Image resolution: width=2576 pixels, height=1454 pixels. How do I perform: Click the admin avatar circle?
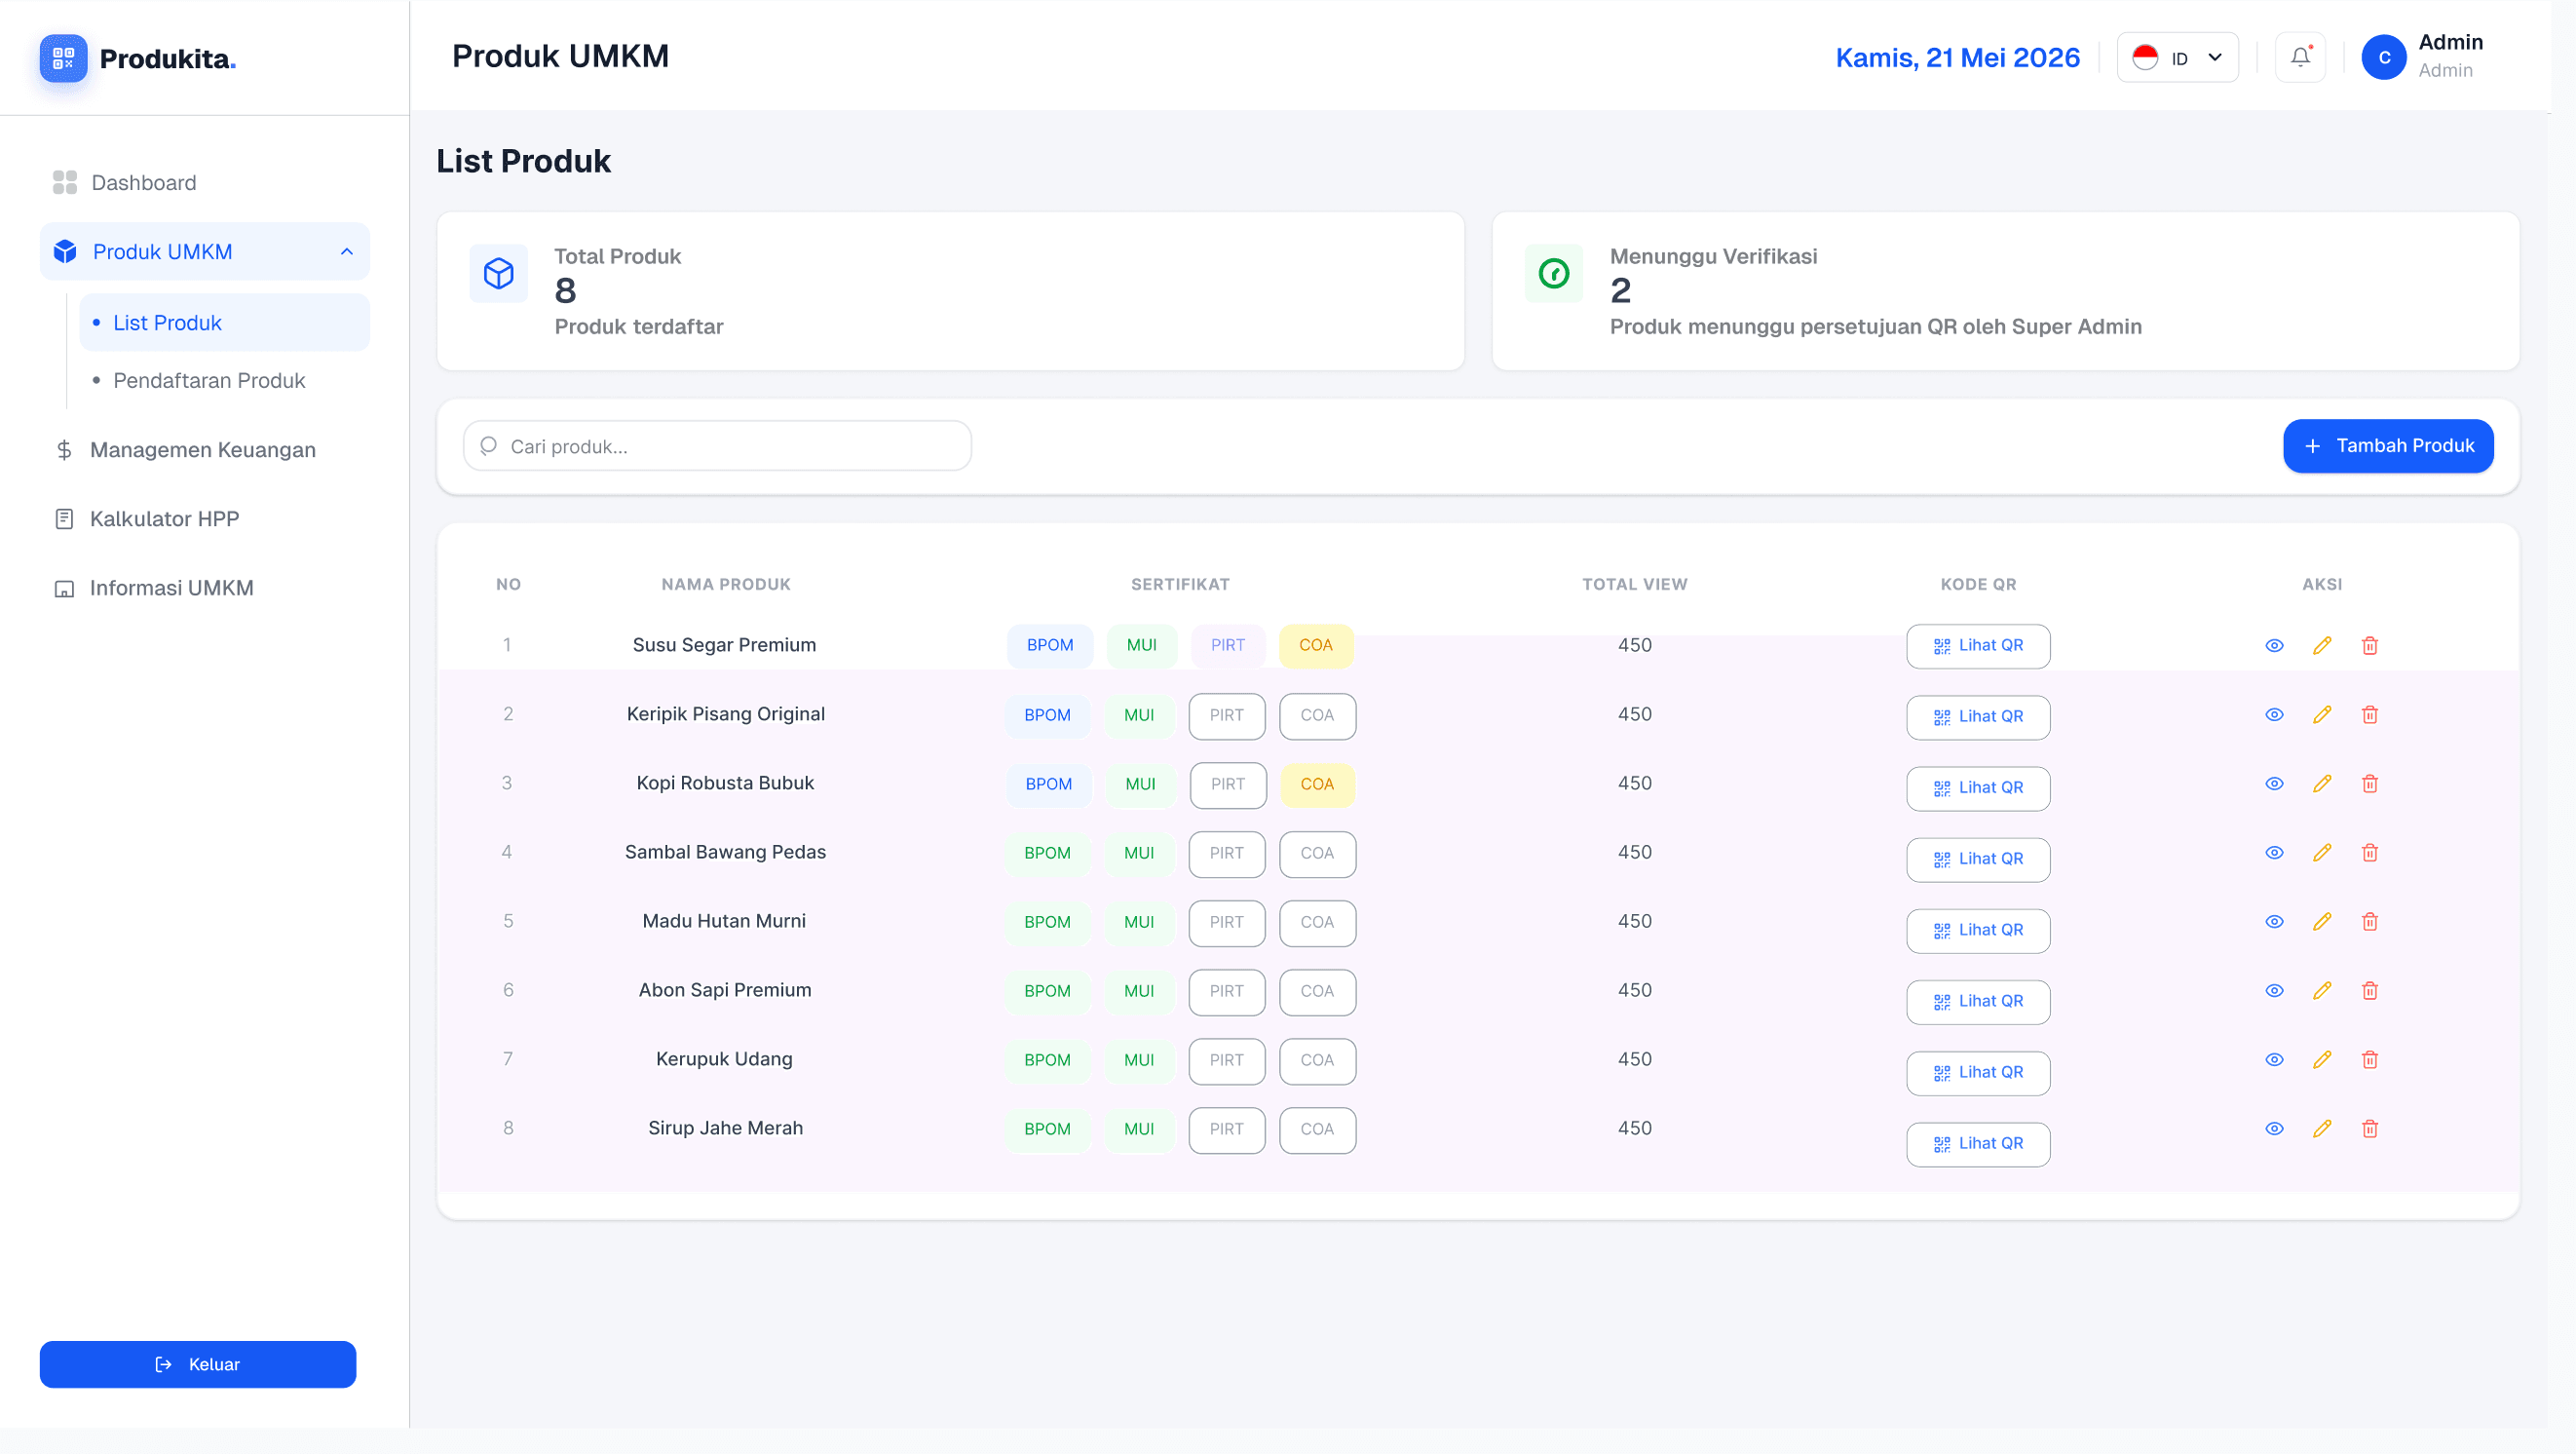2383,58
